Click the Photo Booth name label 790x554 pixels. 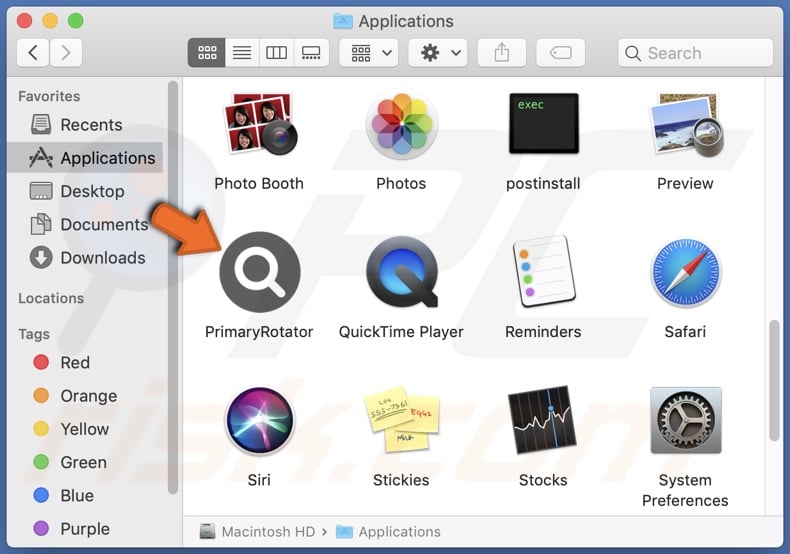click(259, 183)
